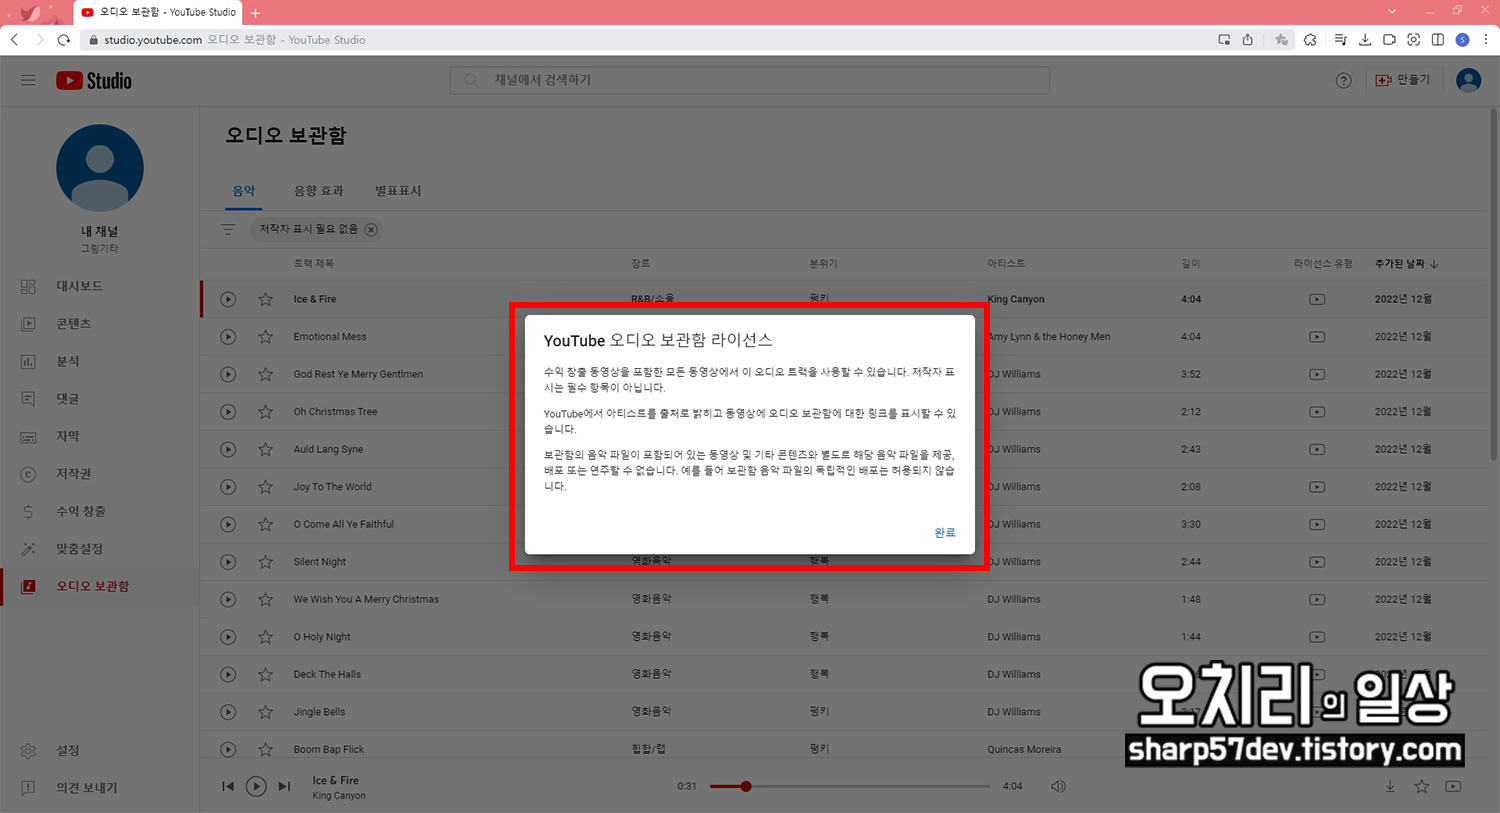
Task: Play the Joy To The World track
Action: point(228,487)
